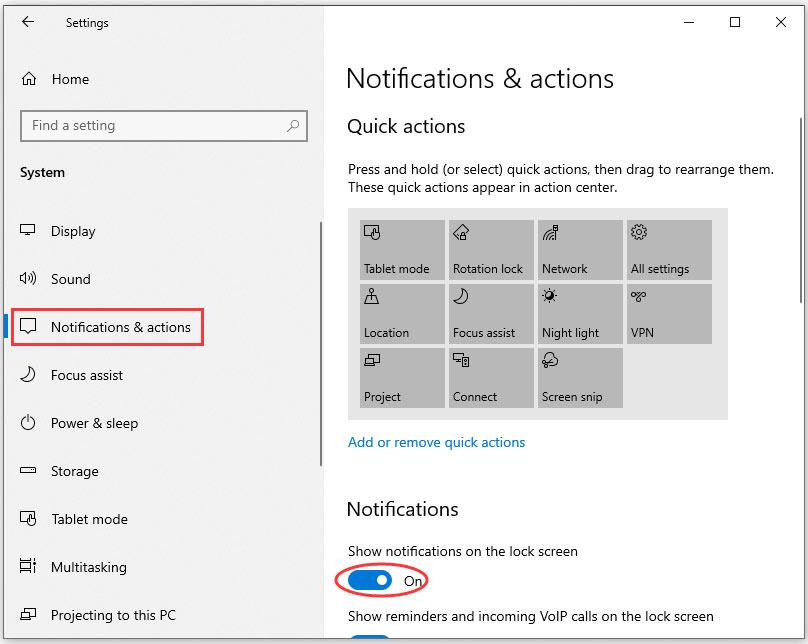This screenshot has height=644, width=808.
Task: Minimize the Settings window
Action: 689,22
